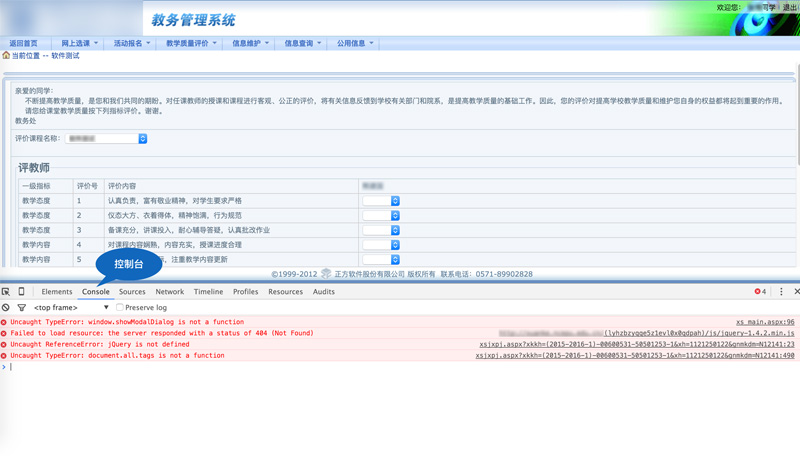Open rating dropdown for item 3 备课充分
Screen dimensions: 800x456
[x=381, y=231]
